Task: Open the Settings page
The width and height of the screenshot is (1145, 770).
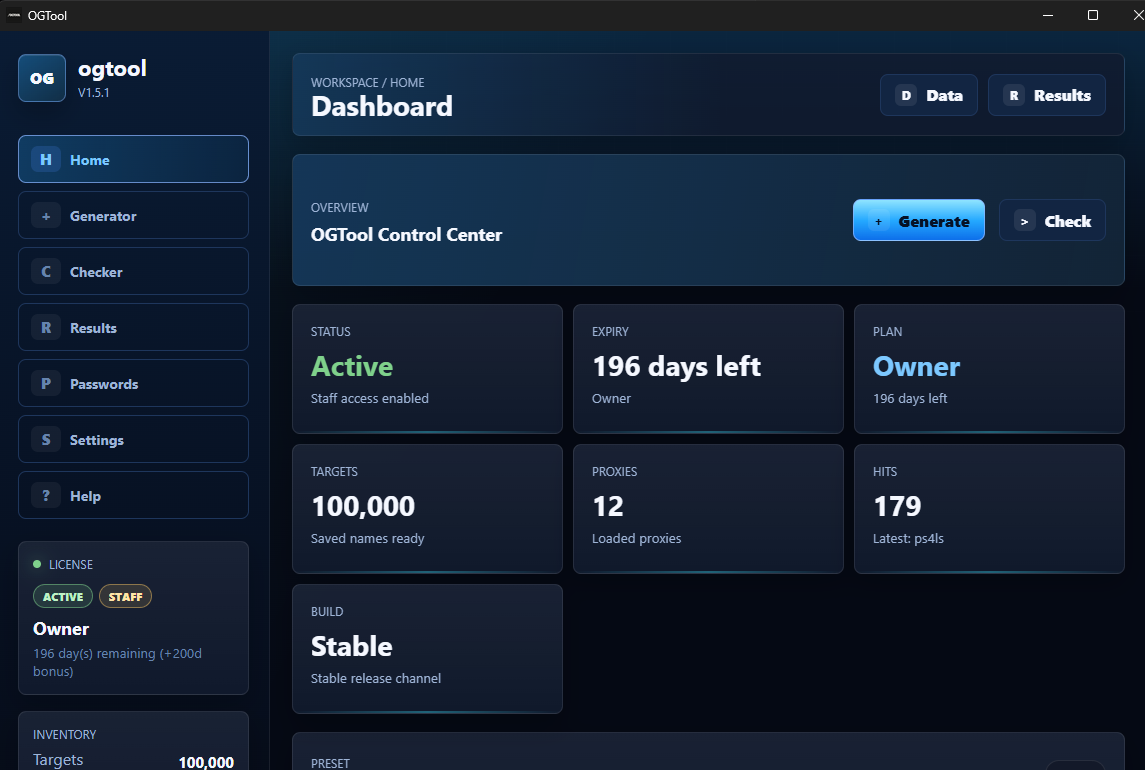Action: [134, 440]
